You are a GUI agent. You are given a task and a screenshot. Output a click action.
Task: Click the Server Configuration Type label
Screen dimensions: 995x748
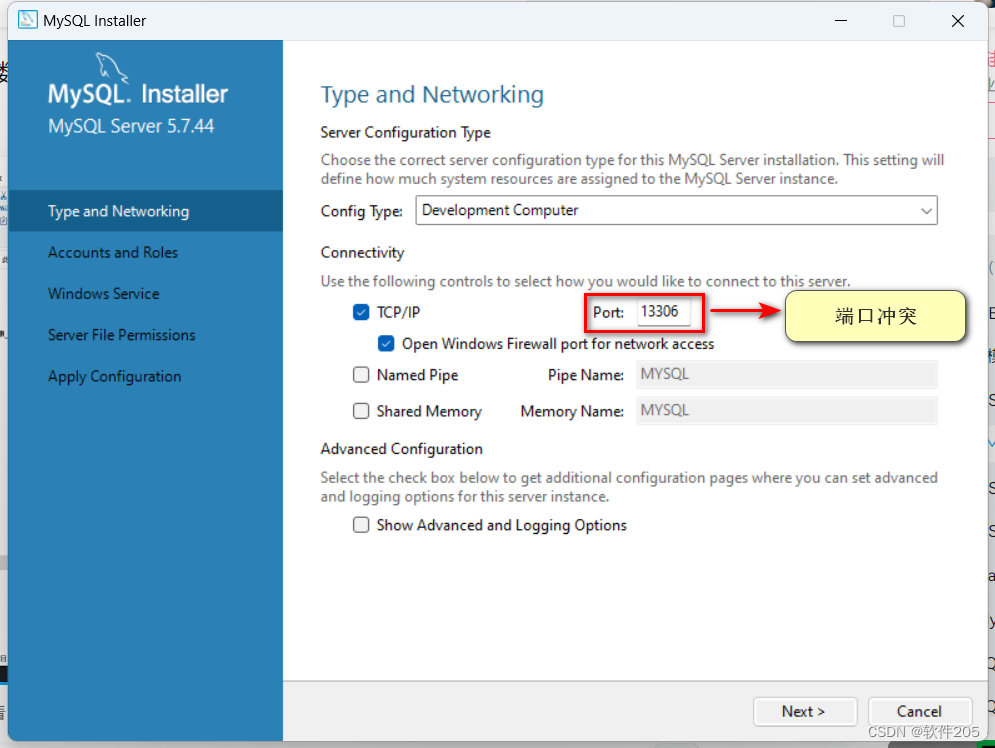tap(405, 133)
